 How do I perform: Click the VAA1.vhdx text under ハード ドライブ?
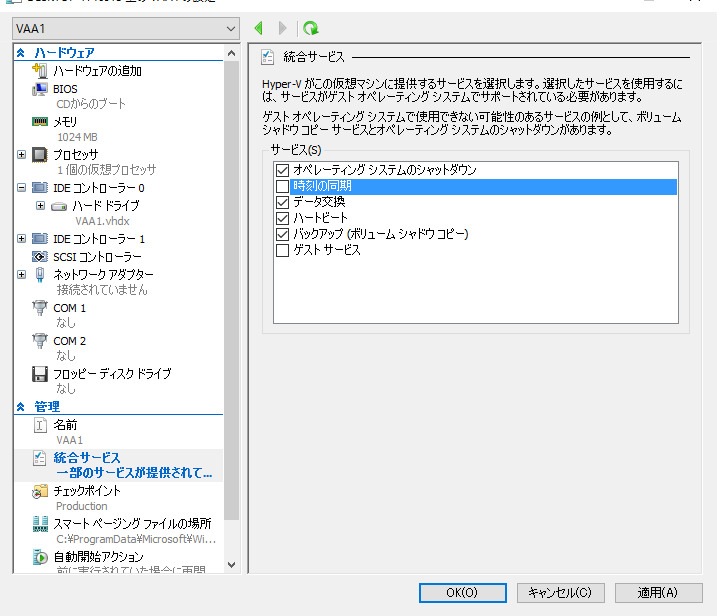click(x=102, y=221)
